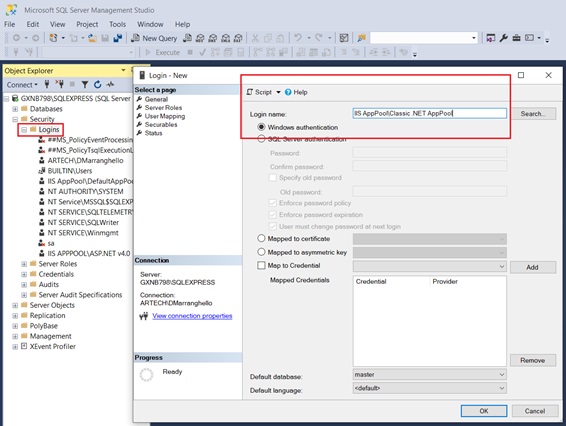Click the New Query toolbar button

(x=154, y=38)
